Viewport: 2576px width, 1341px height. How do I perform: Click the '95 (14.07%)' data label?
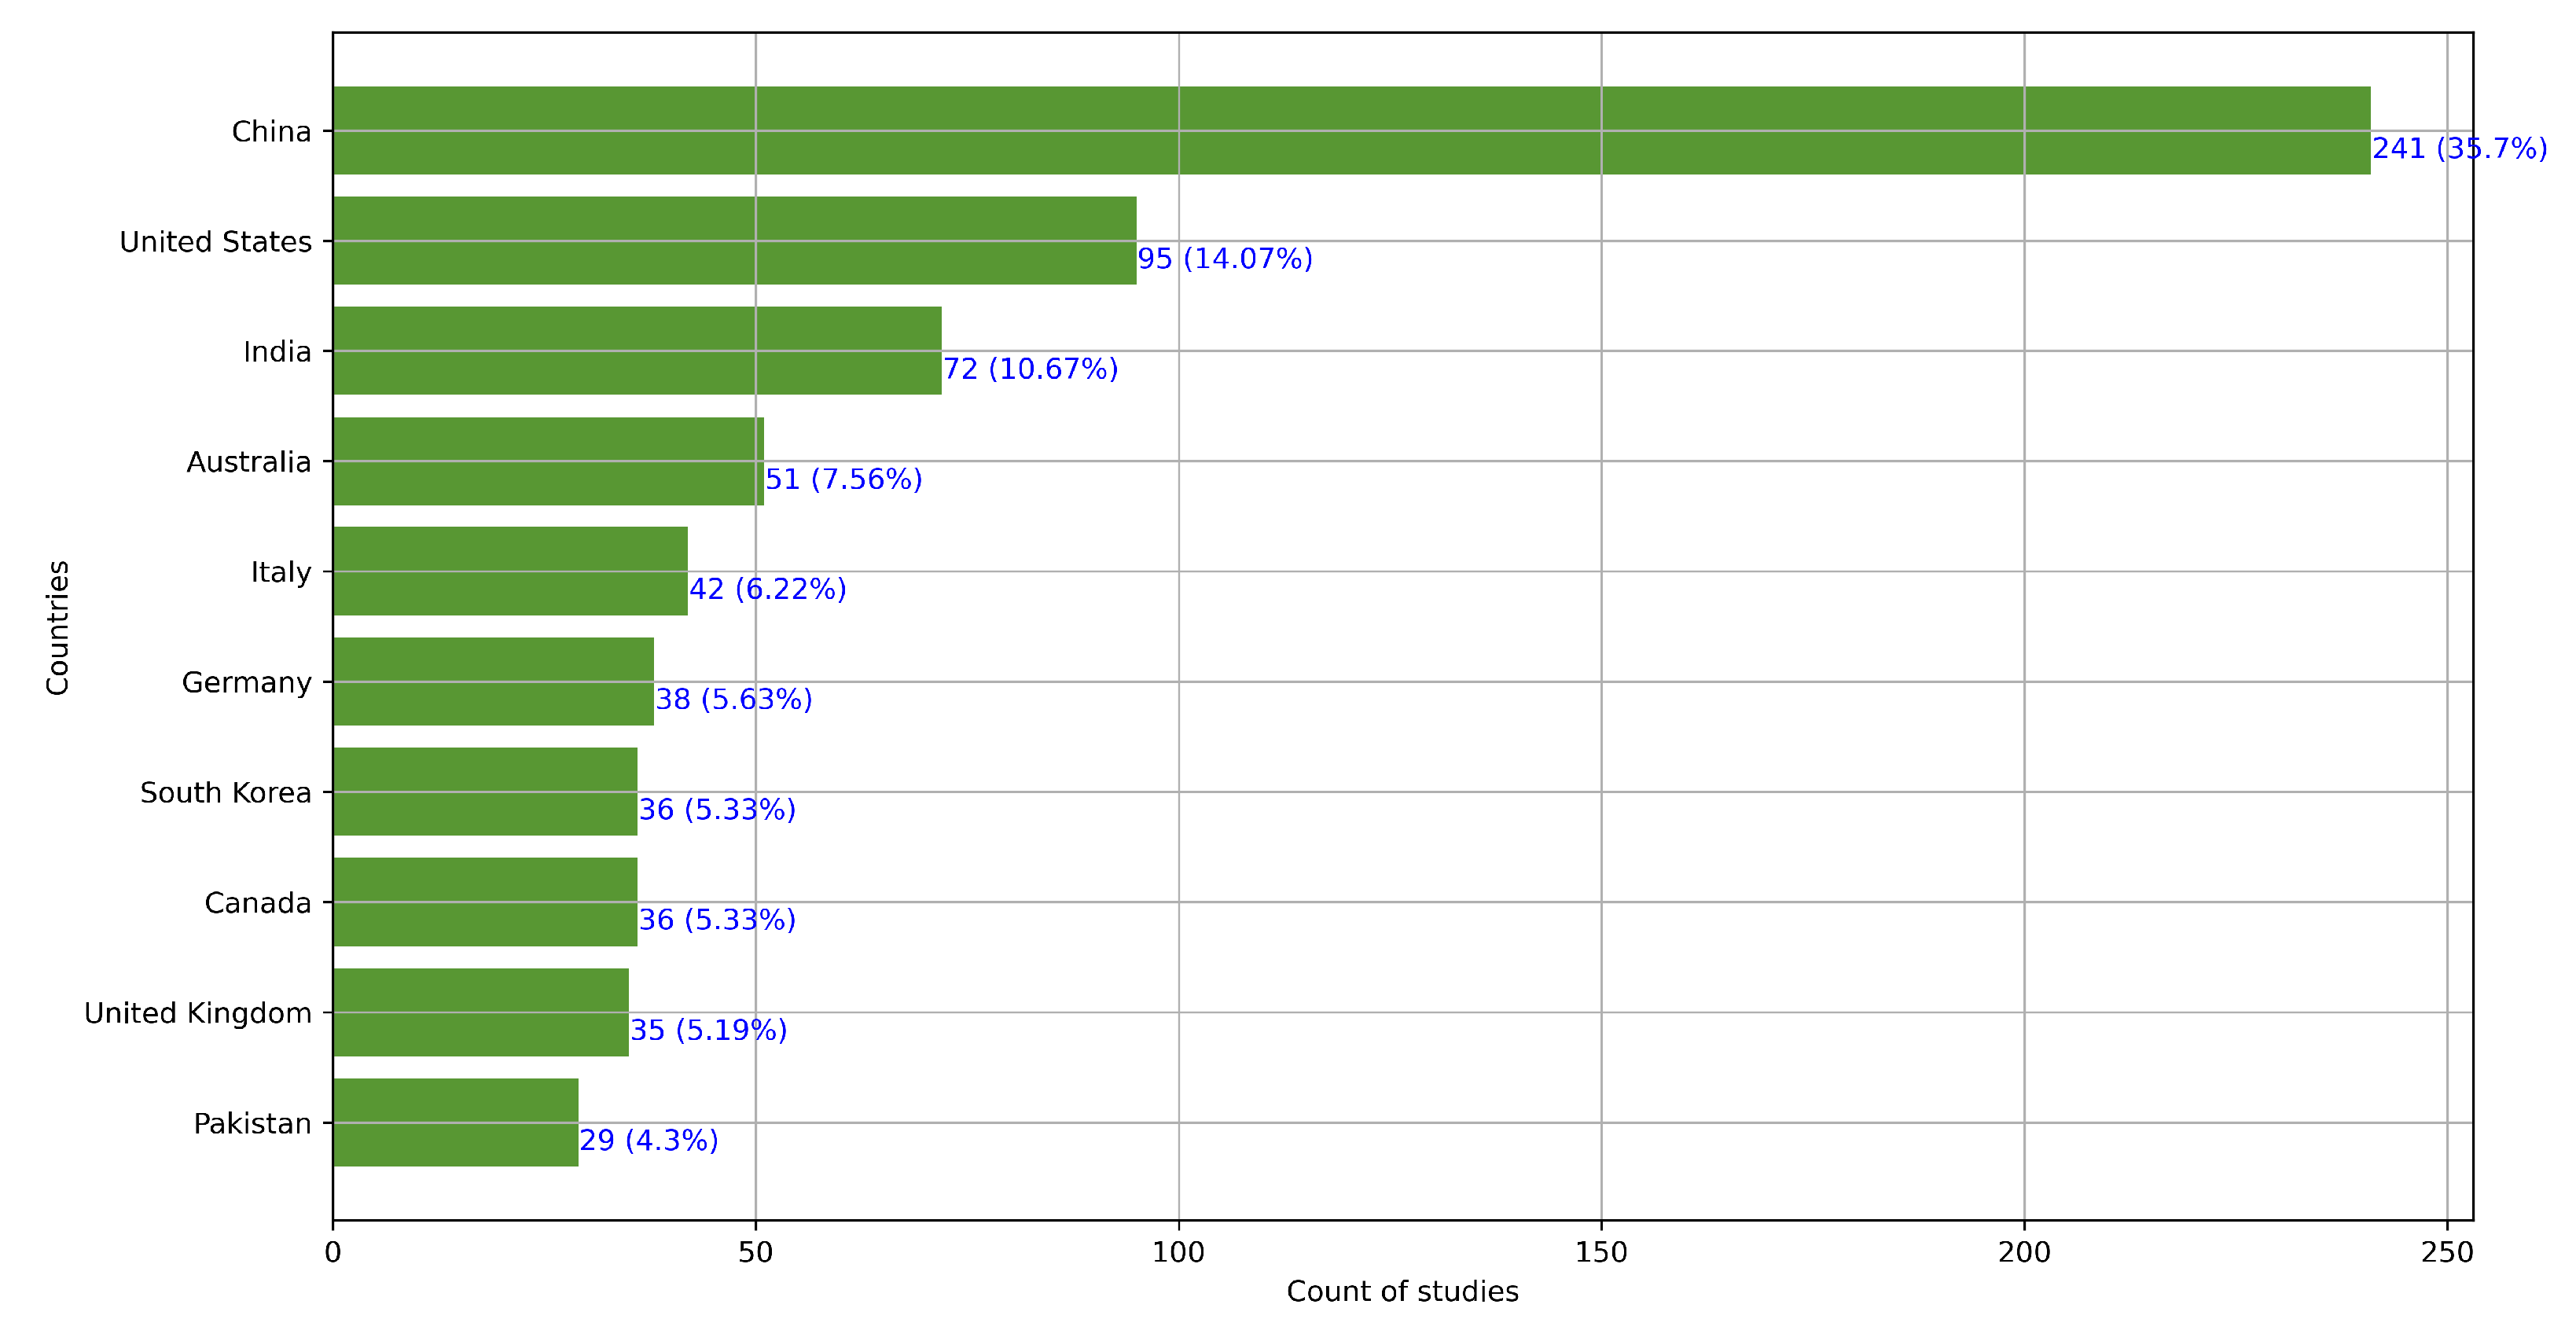tap(1224, 259)
